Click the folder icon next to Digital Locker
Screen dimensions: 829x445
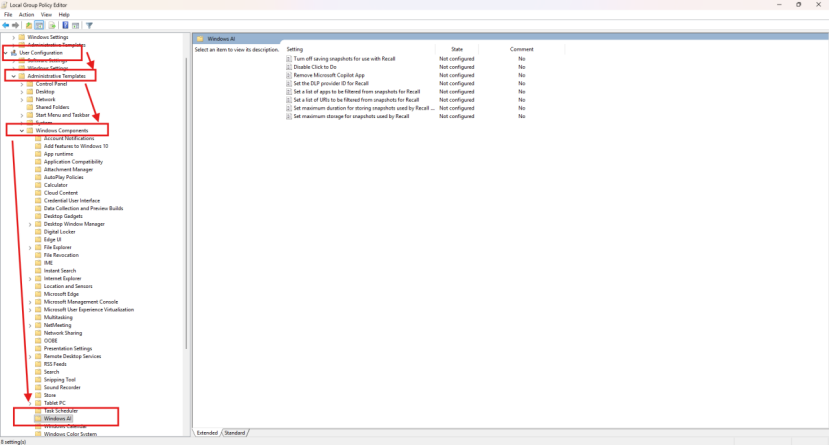38,232
